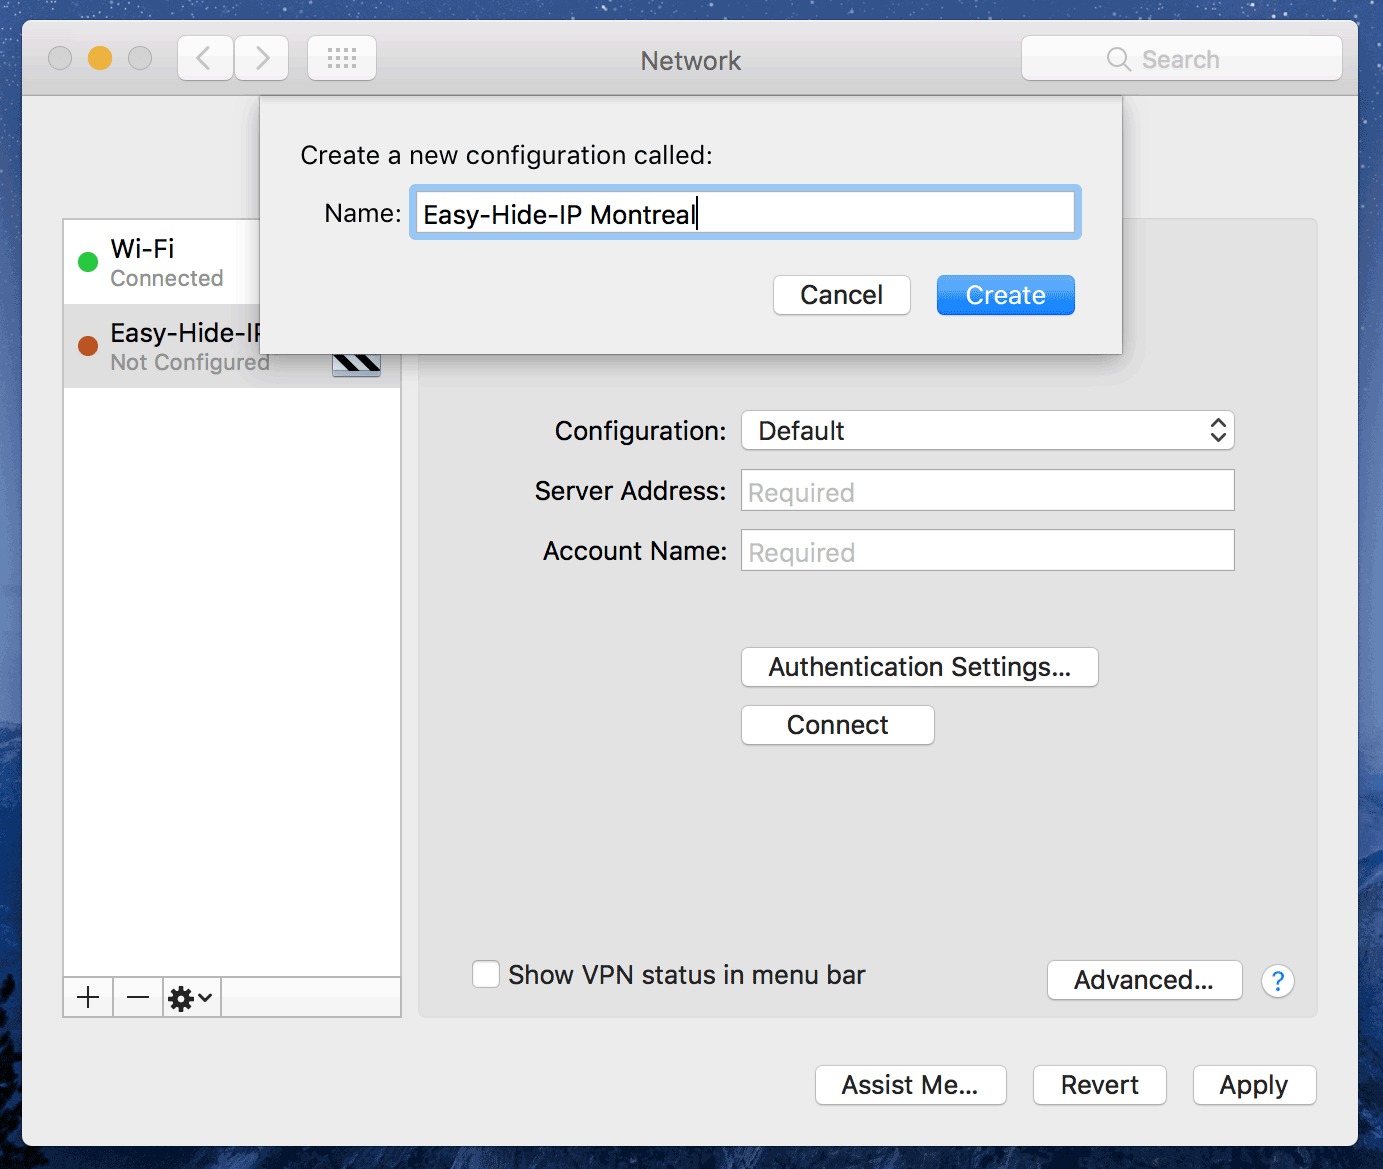Open the help question mark button
The width and height of the screenshot is (1383, 1169).
point(1278,981)
